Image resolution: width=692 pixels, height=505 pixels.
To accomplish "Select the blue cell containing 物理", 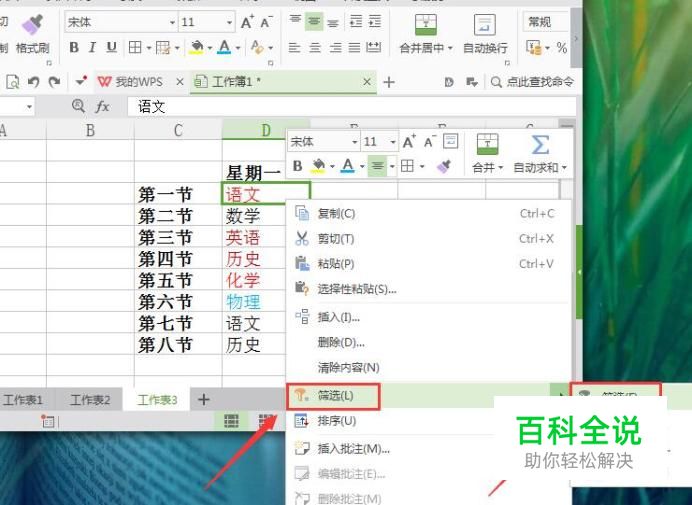I will point(254,302).
